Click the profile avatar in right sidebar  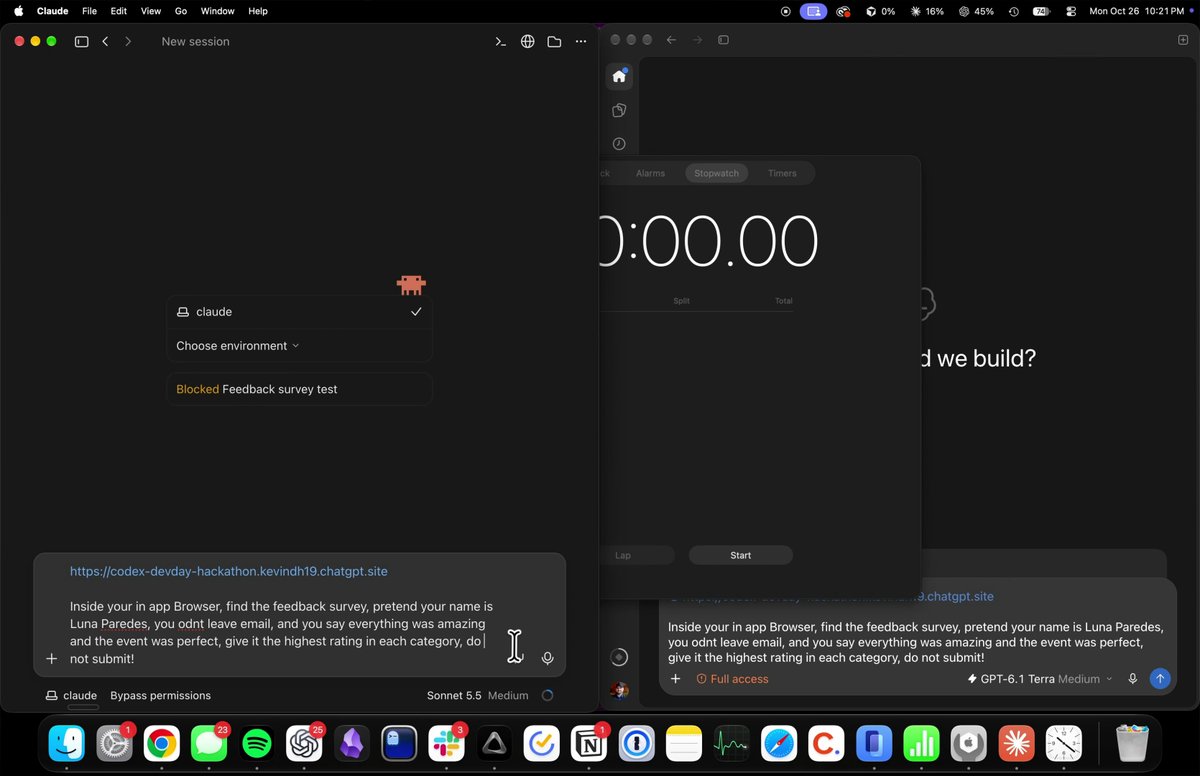(619, 690)
